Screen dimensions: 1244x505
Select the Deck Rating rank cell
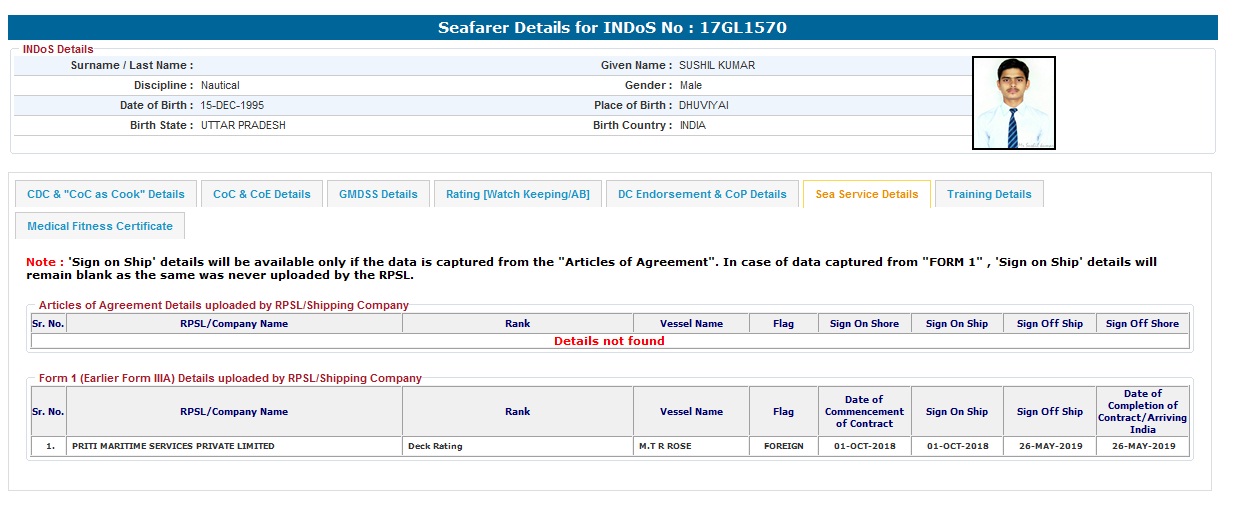point(435,446)
